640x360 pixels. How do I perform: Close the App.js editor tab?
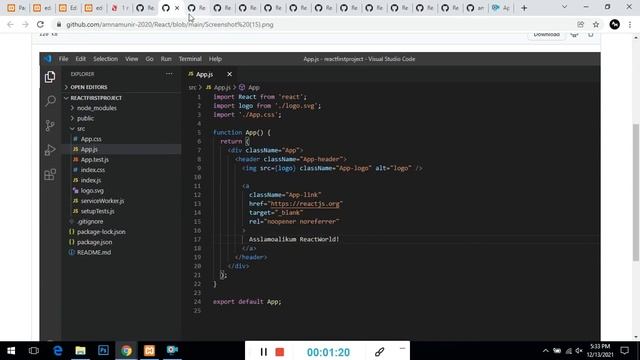click(229, 74)
